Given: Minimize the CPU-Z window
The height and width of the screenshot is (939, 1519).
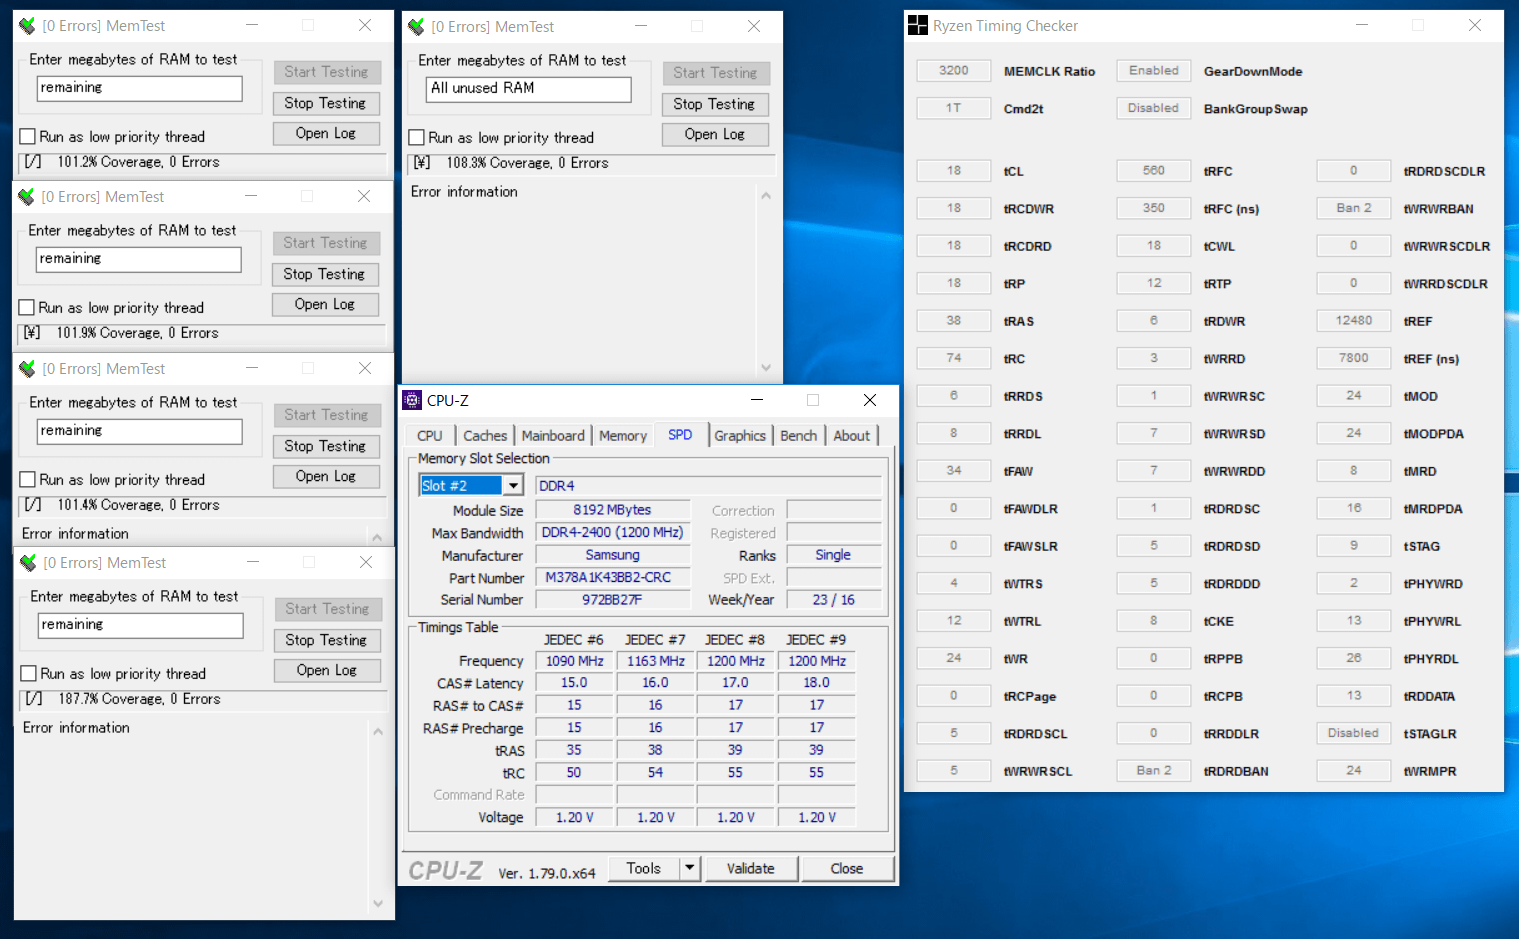Looking at the screenshot, I should point(757,400).
